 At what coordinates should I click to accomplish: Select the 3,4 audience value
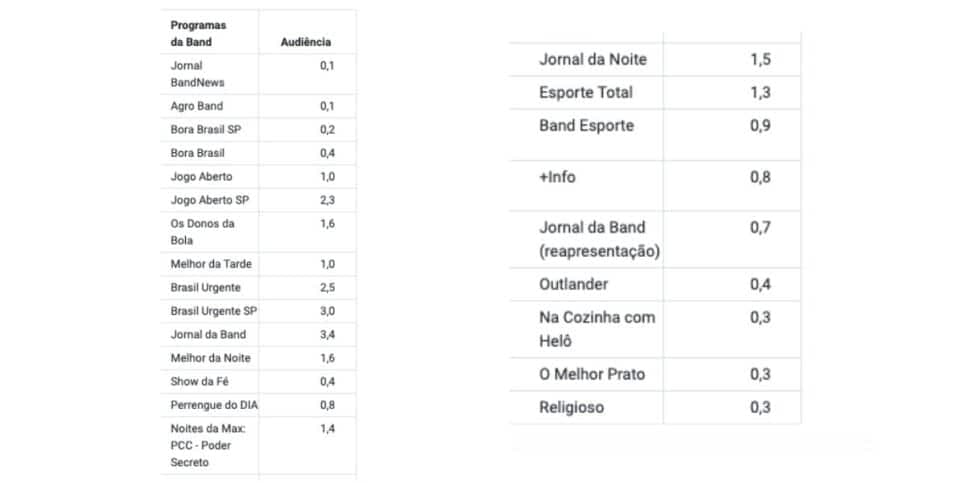pyautogui.click(x=328, y=335)
